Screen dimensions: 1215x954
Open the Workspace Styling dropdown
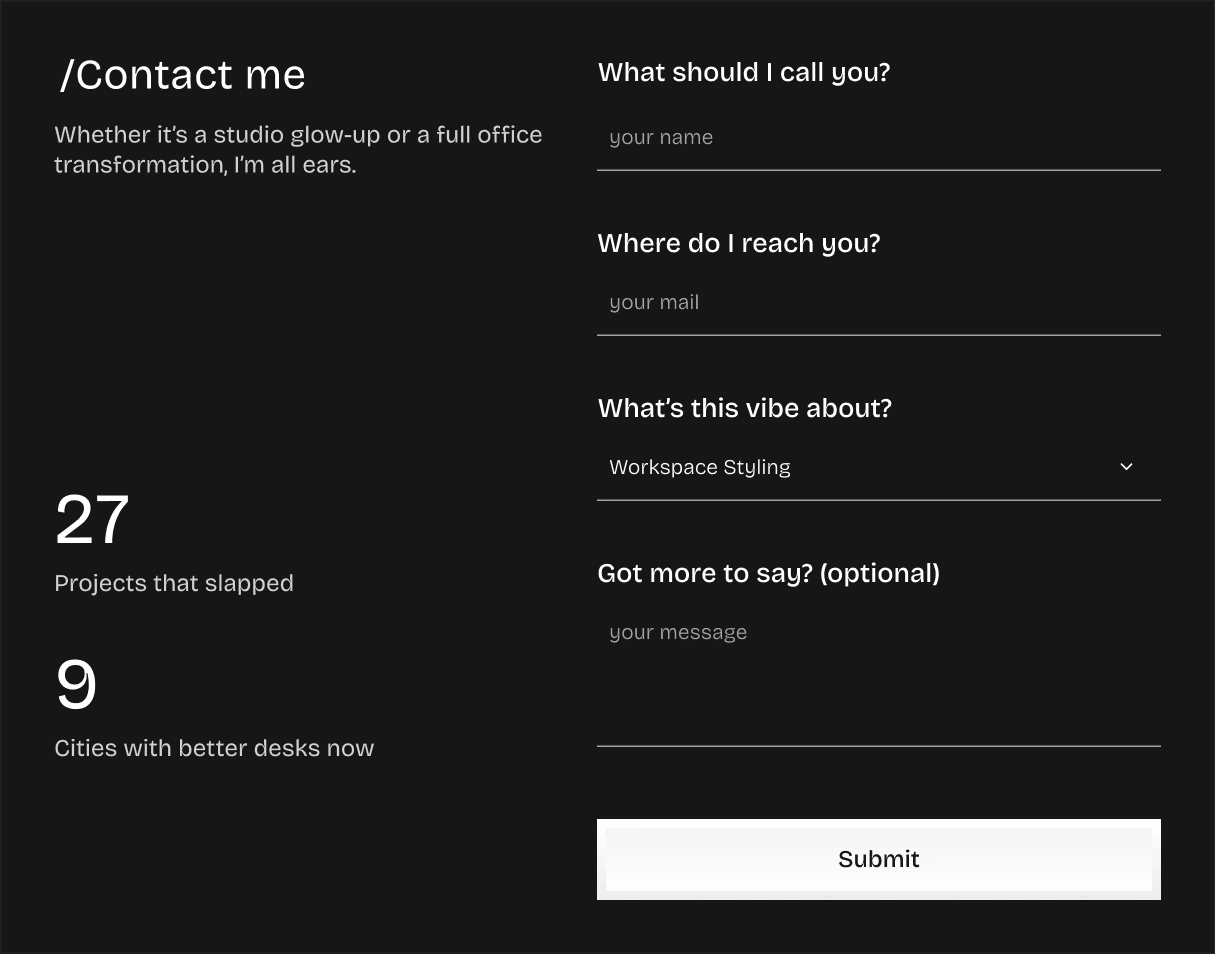coord(878,467)
